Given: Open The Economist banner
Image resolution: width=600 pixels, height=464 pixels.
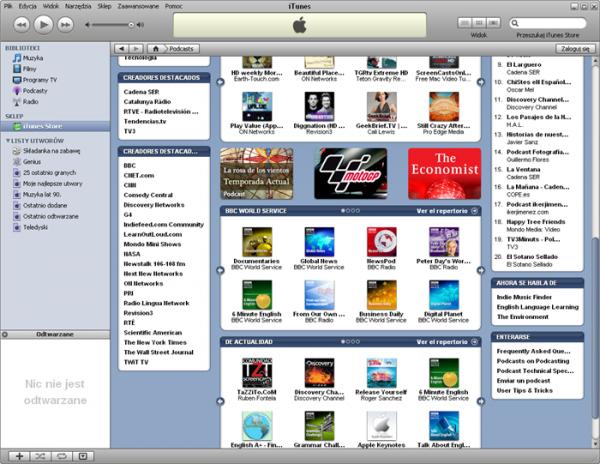Looking at the screenshot, I should coord(444,174).
